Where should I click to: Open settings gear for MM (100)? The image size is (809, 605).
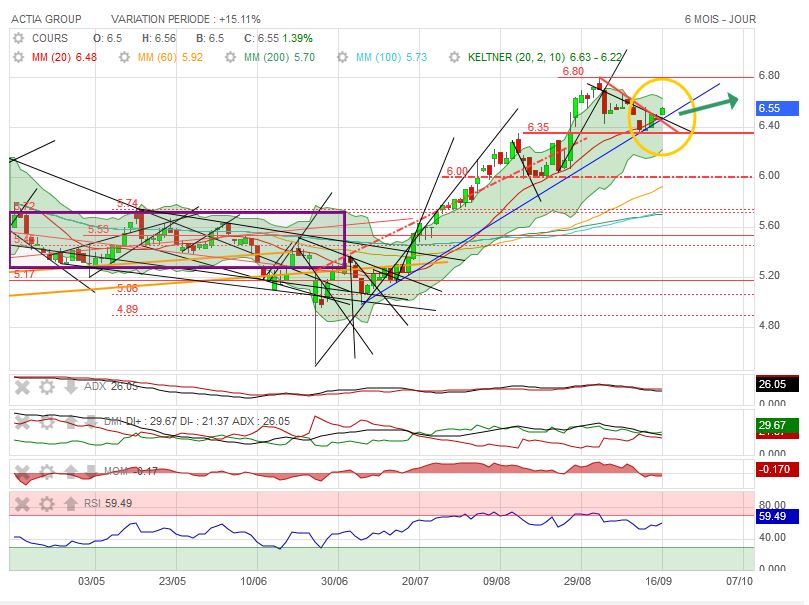[343, 57]
